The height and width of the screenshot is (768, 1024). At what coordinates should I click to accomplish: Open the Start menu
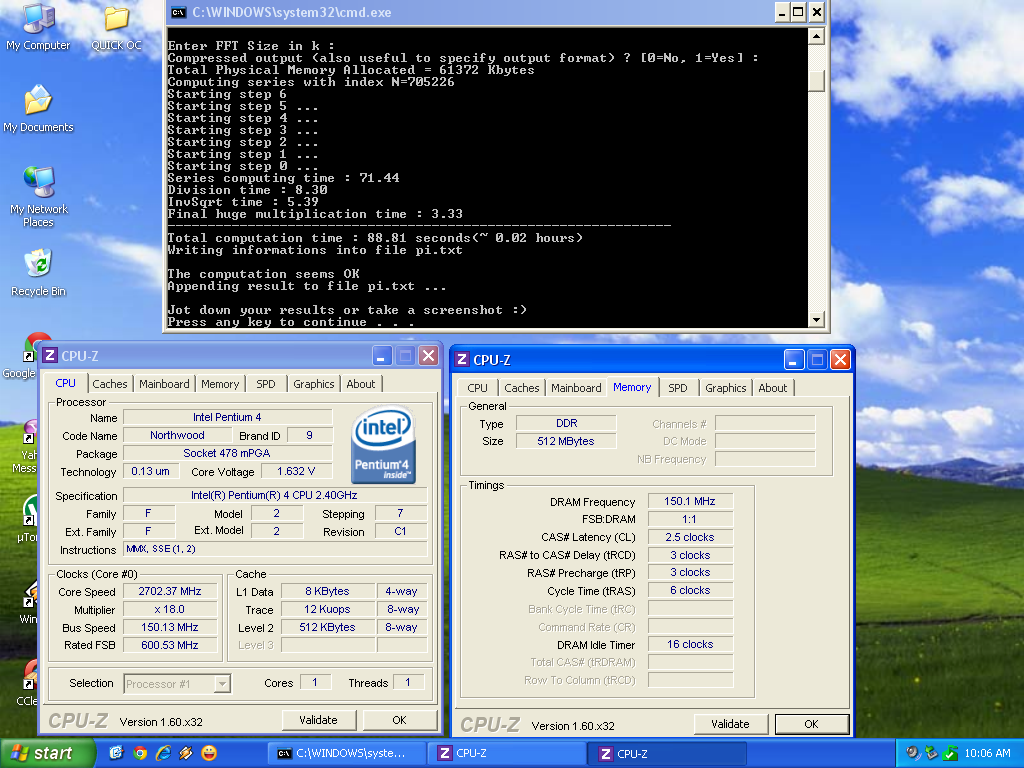tap(47, 753)
